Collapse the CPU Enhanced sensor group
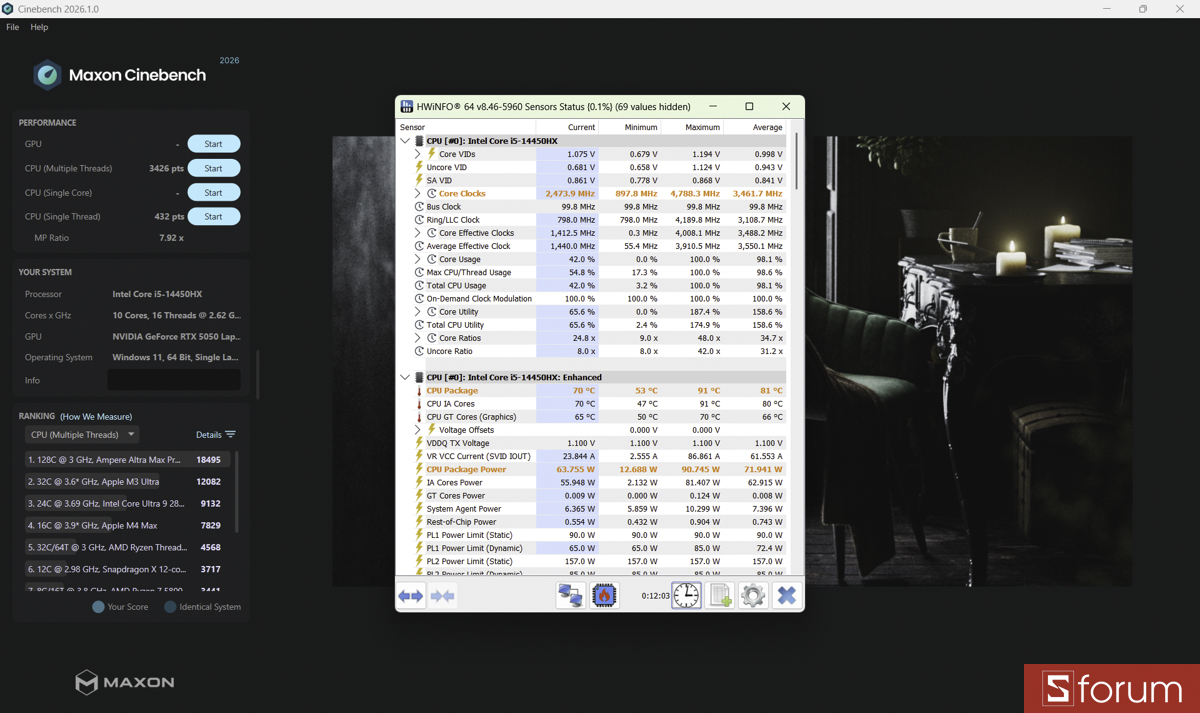 pyautogui.click(x=405, y=377)
